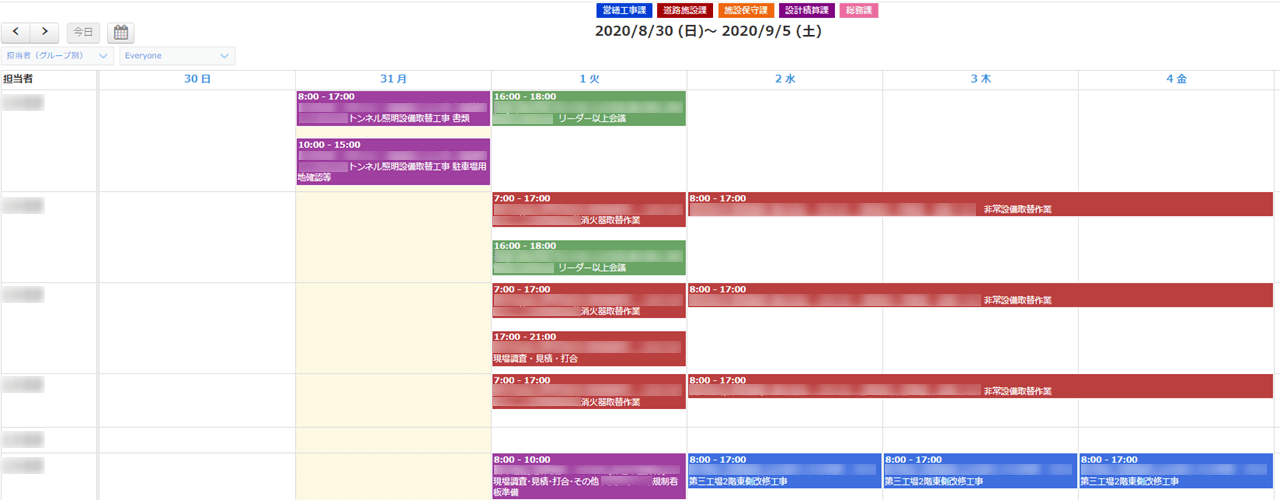The width and height of the screenshot is (1280, 500).
Task: Click the 2 水 day column header
Action: pyautogui.click(x=784, y=78)
